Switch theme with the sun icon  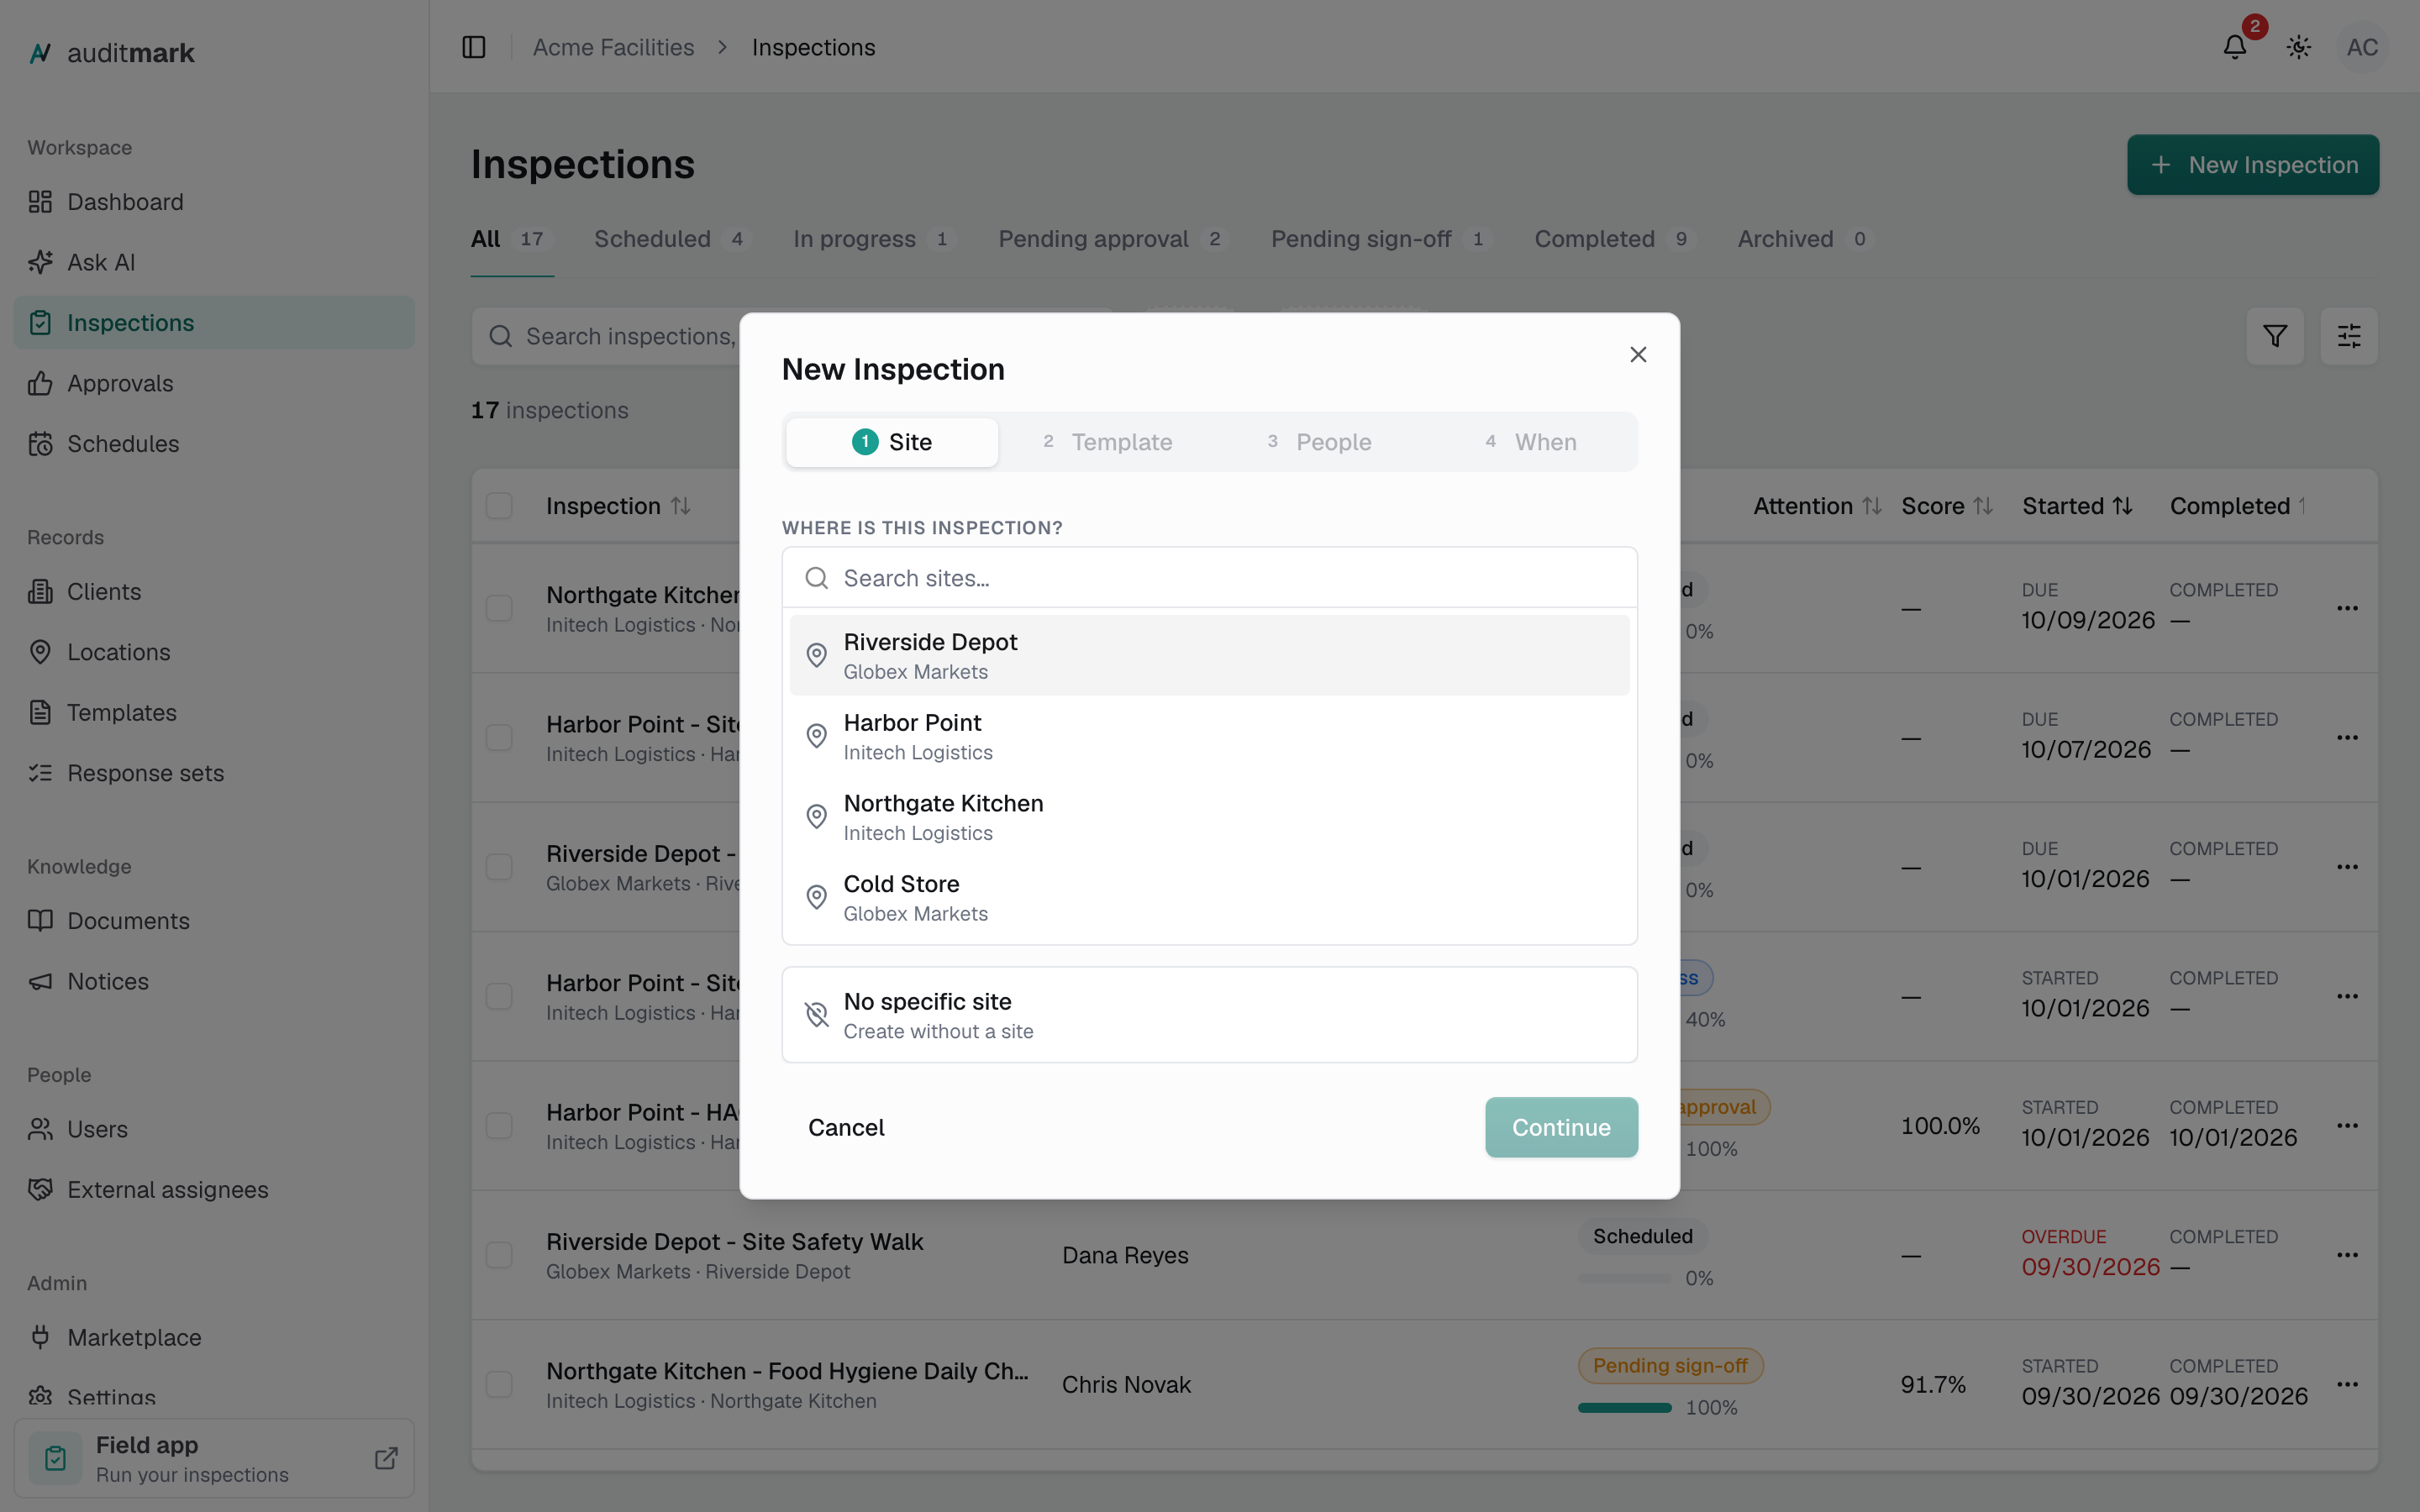2299,47
